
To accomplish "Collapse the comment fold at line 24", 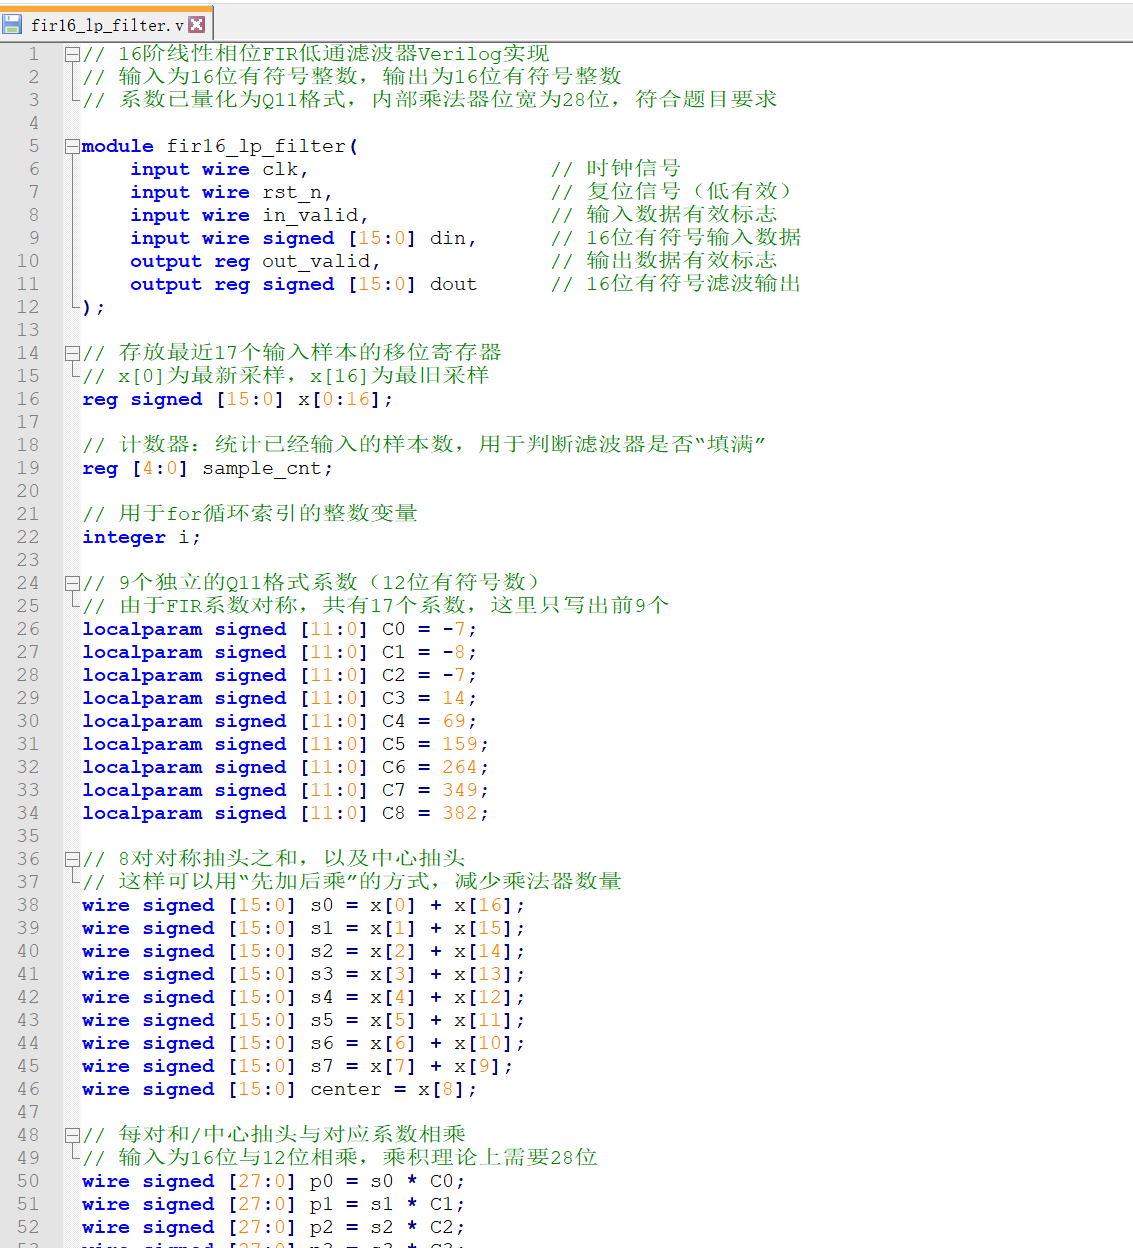I will click(x=71, y=583).
